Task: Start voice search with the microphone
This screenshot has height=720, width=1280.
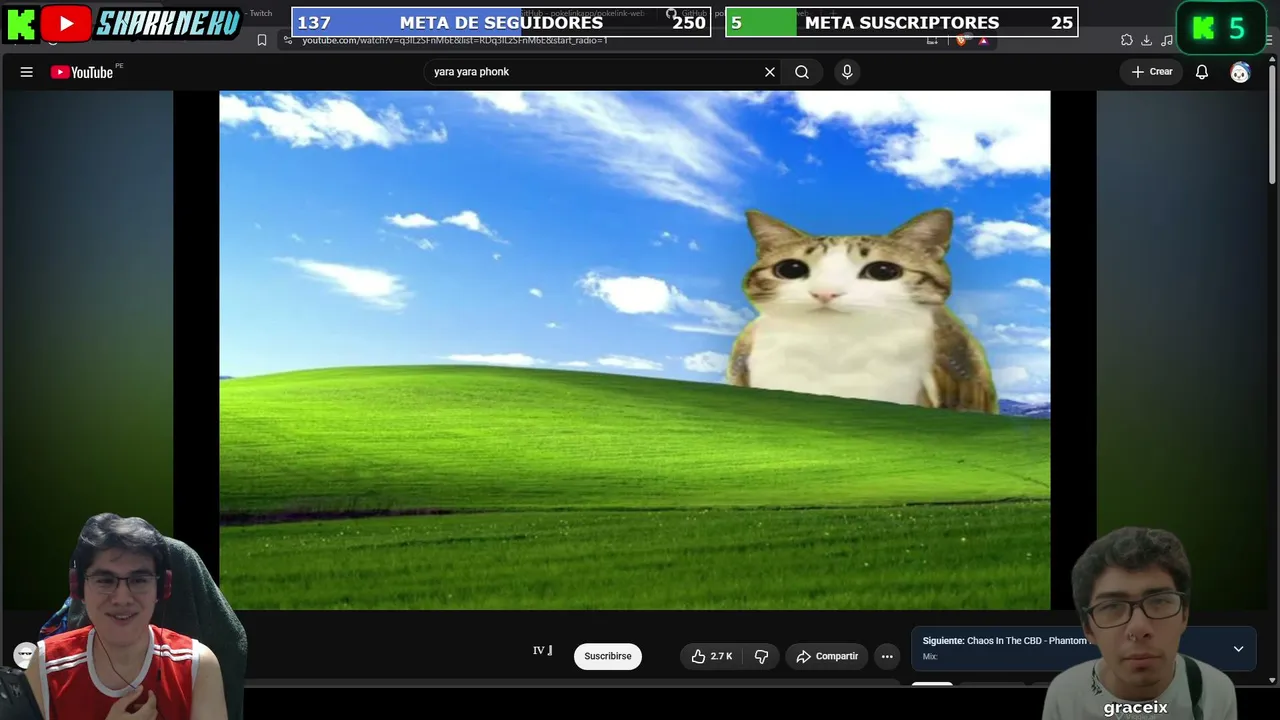Action: point(847,72)
